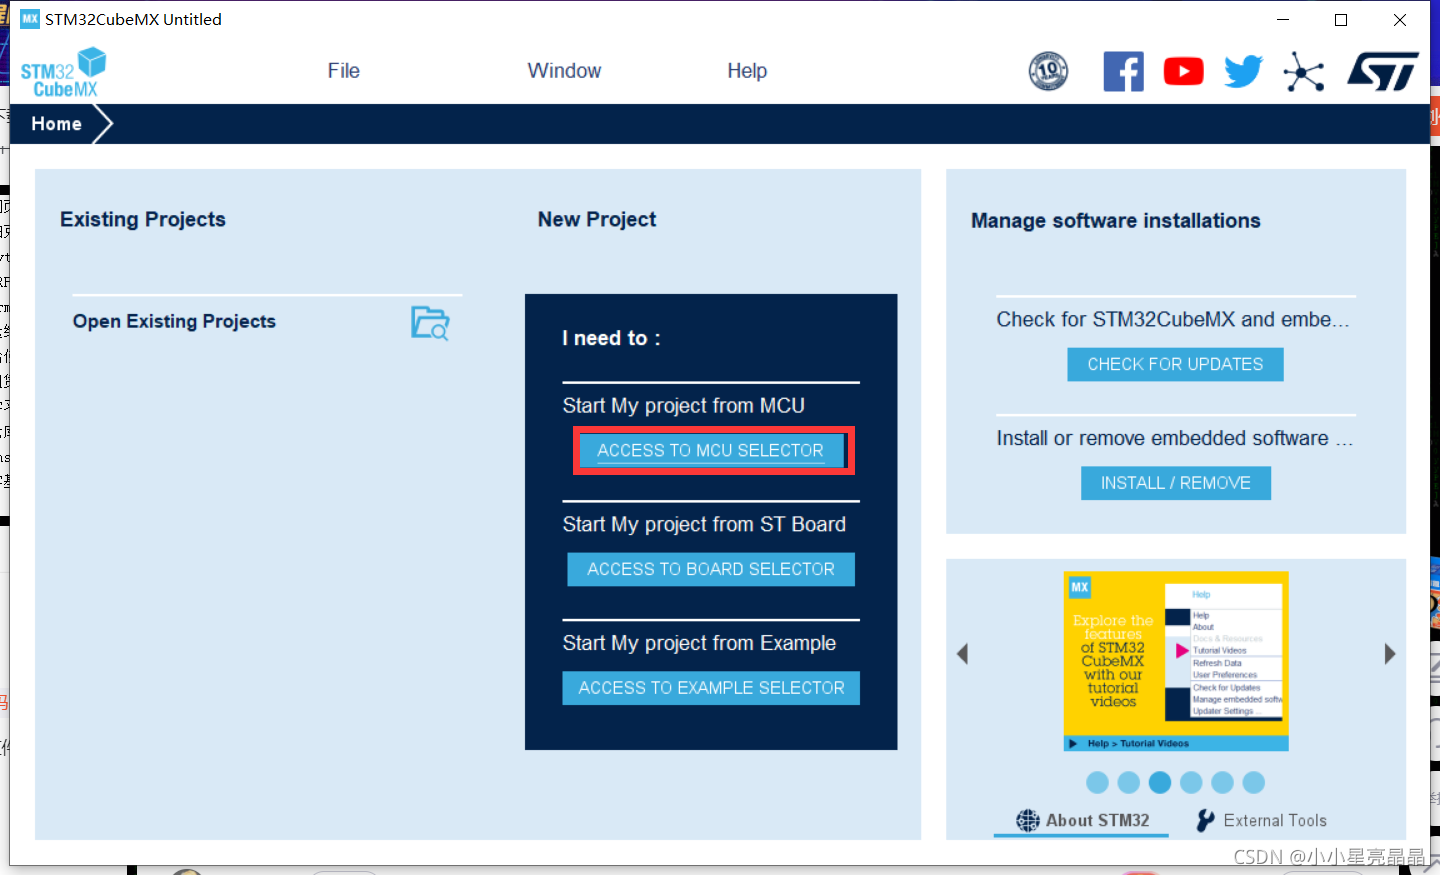
Task: Select the fourth carousel dot
Action: [1191, 782]
